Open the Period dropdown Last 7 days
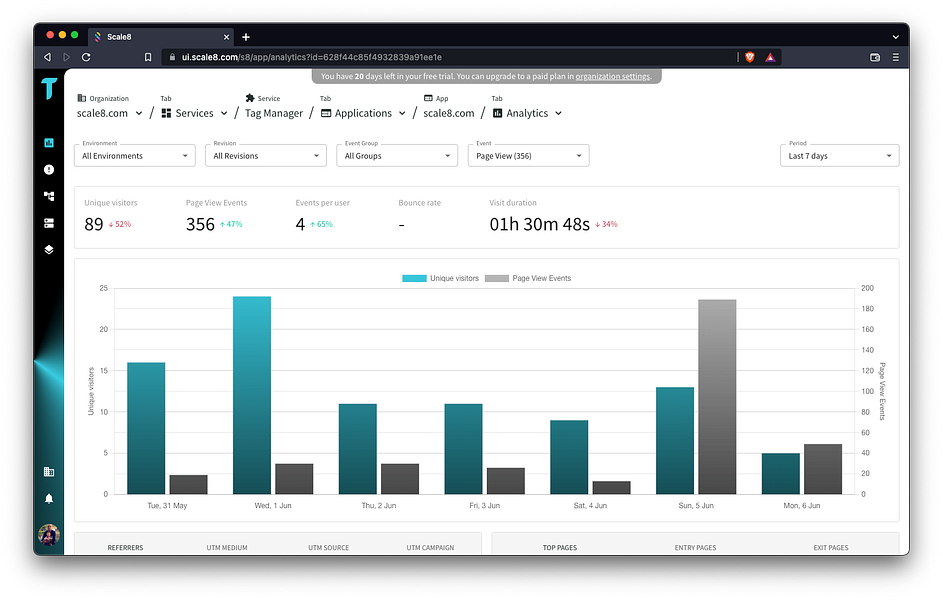943x600 pixels. (840, 156)
